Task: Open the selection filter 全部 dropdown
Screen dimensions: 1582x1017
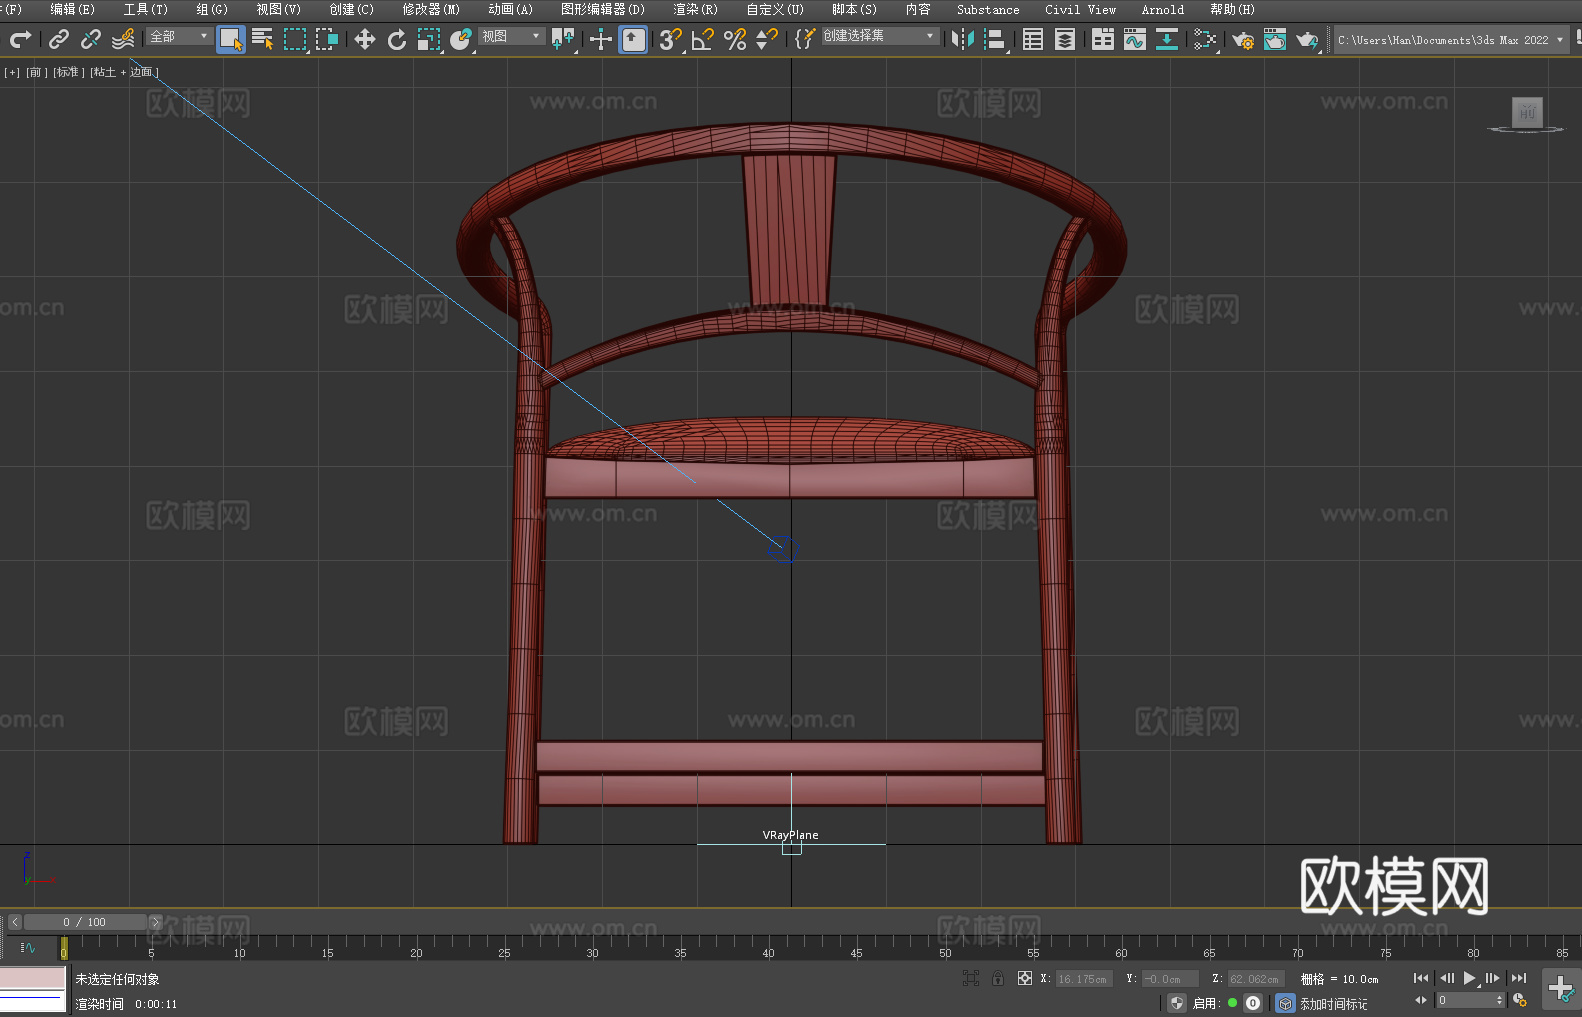Action: 180,36
